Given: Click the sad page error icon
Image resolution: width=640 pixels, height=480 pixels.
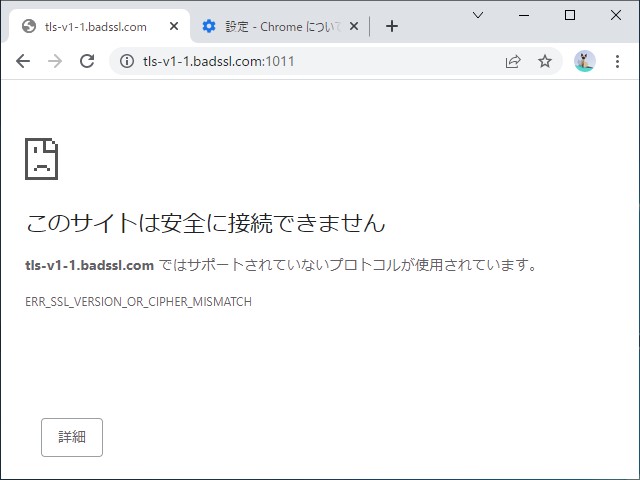Looking at the screenshot, I should 42,159.
